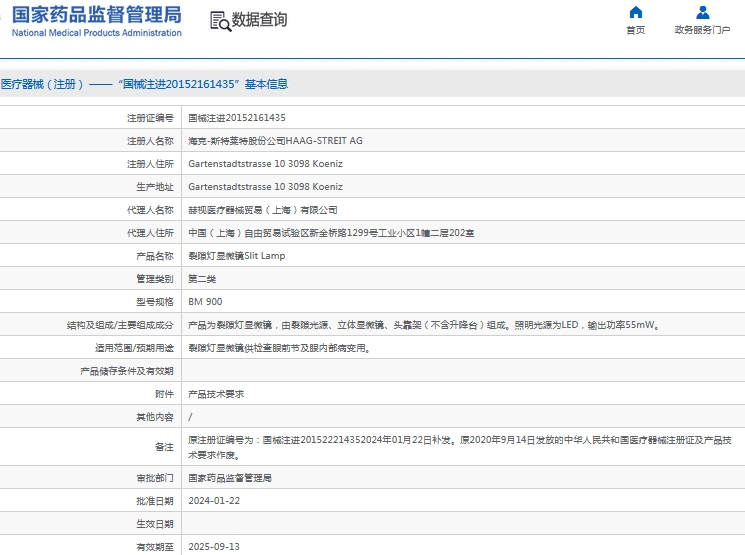Select product name Slit Lamp value
Screen dimensions: 745x555
(237, 256)
